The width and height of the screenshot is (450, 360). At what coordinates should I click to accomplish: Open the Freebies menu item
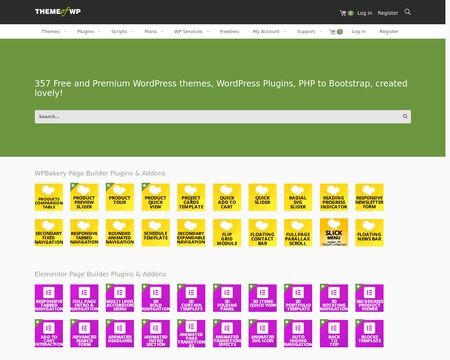click(229, 31)
